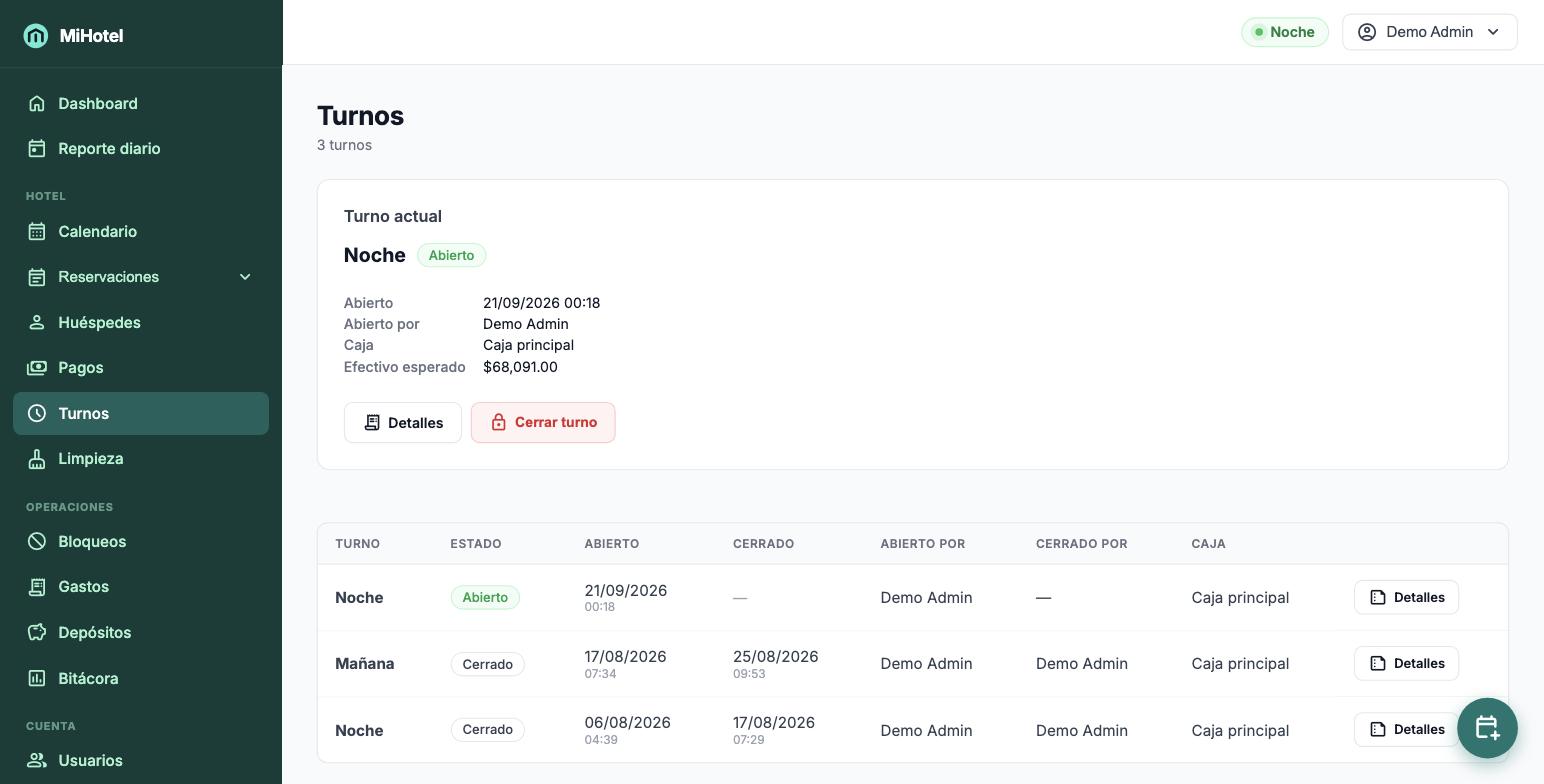Click the floating new reservation calendar button
1544x784 pixels.
point(1487,728)
